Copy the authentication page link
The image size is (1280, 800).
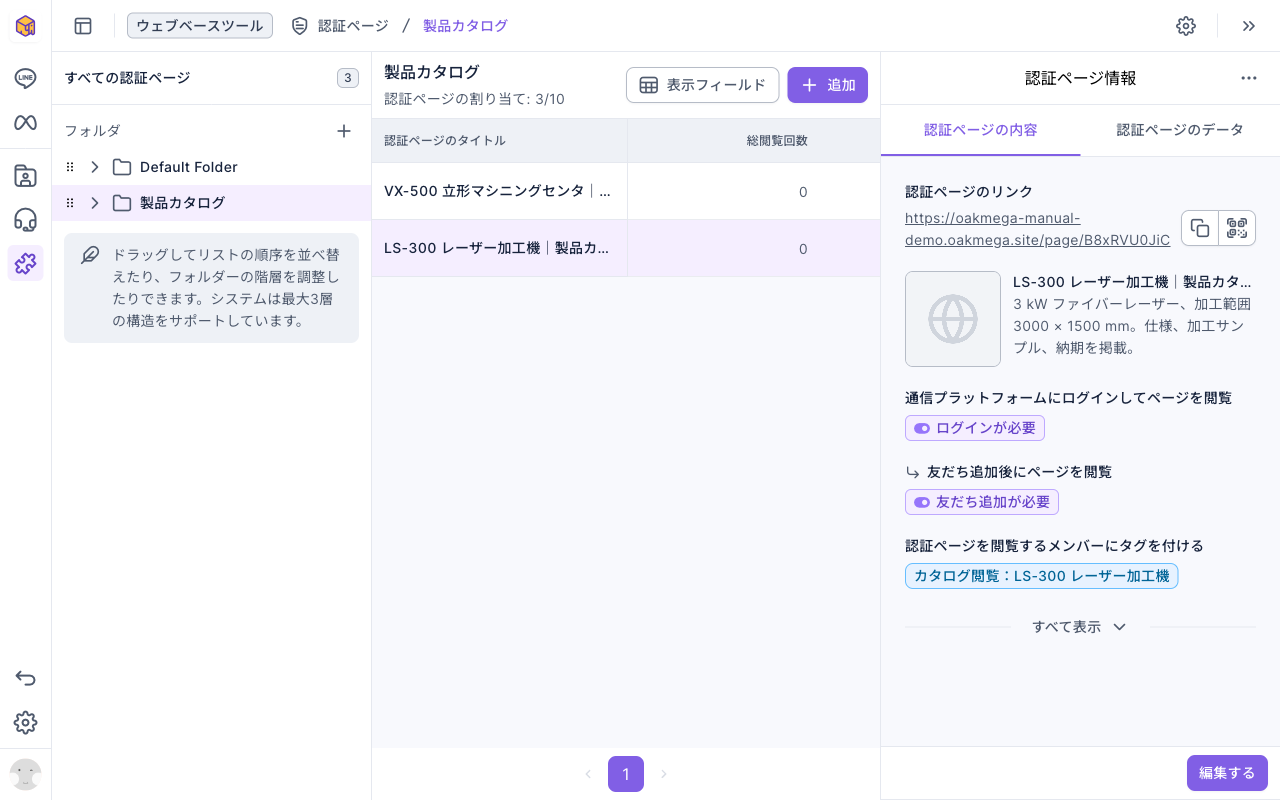click(x=1200, y=228)
